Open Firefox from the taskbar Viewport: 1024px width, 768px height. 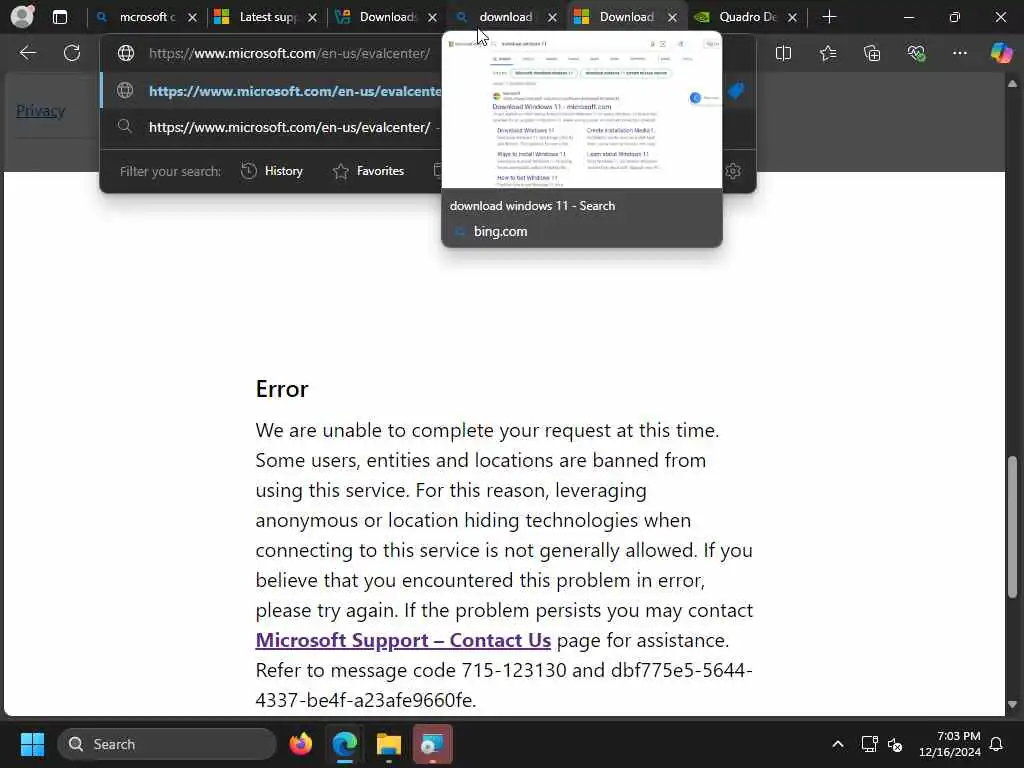pyautogui.click(x=300, y=744)
